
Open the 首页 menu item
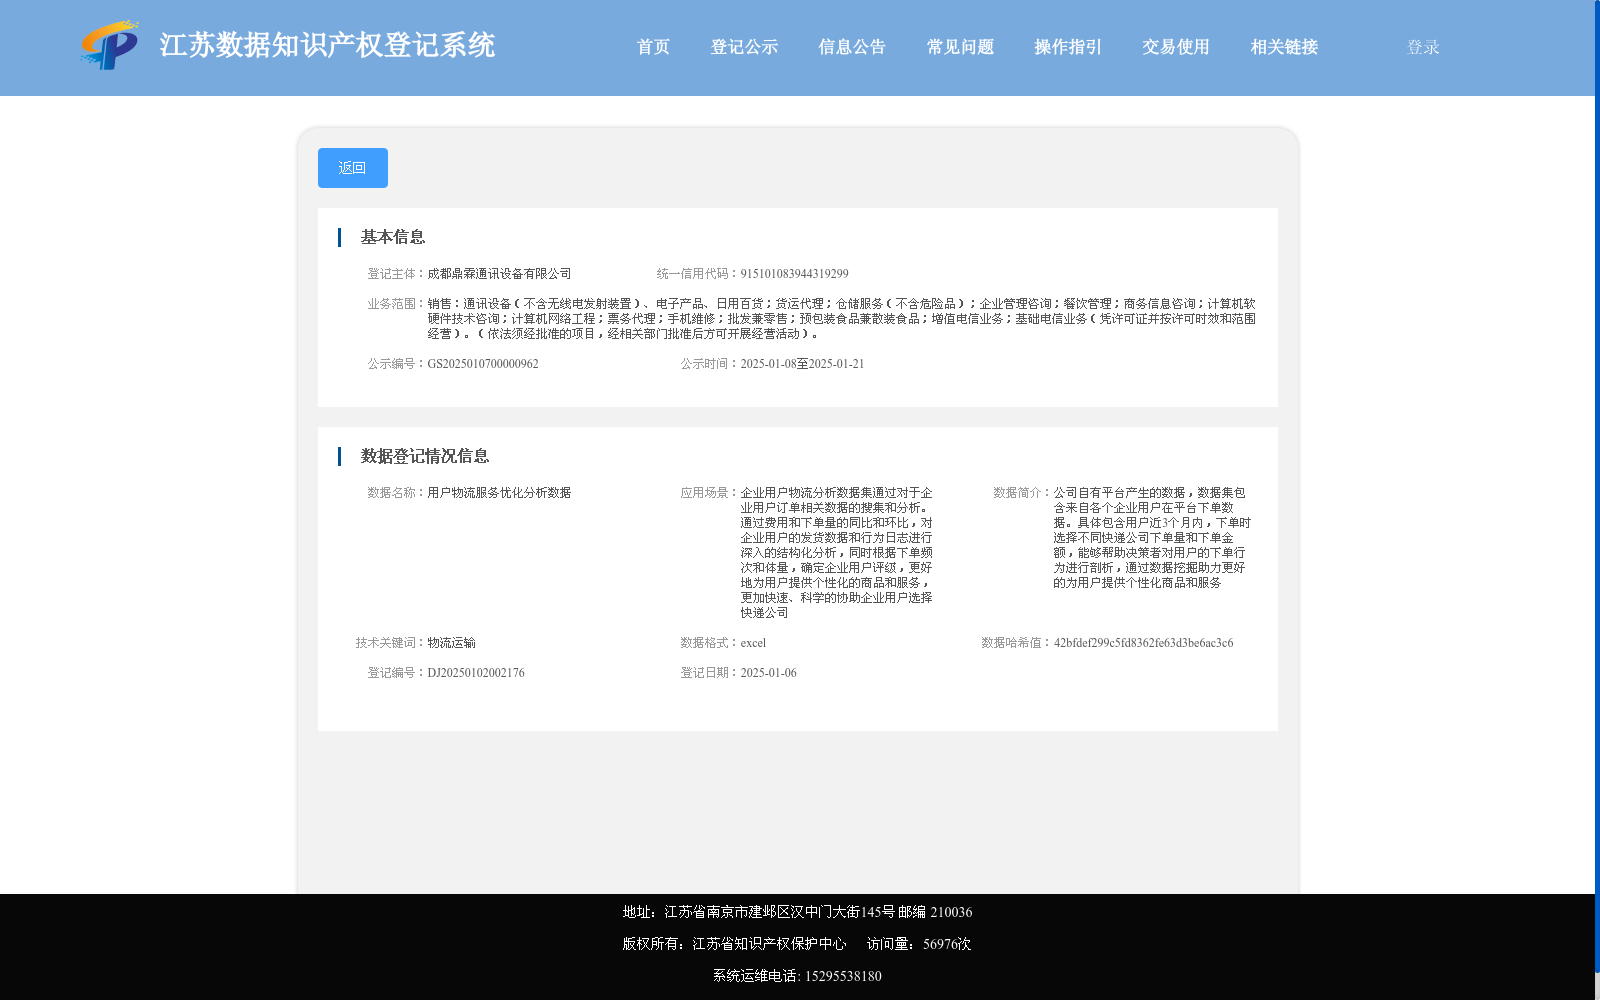(x=653, y=47)
